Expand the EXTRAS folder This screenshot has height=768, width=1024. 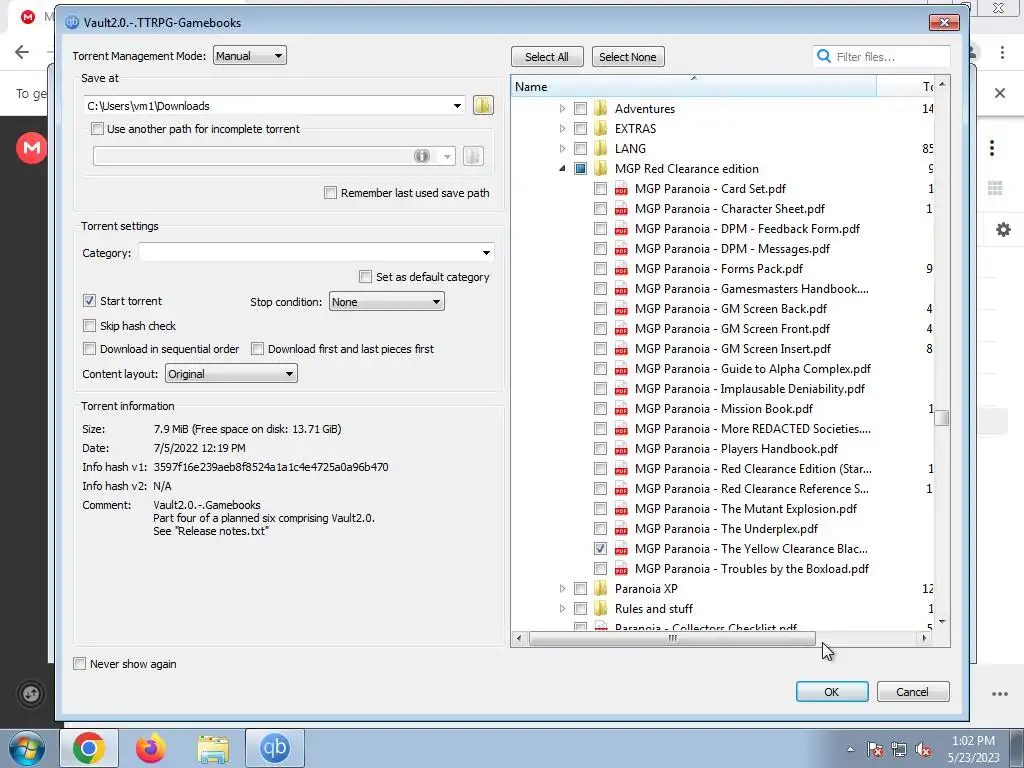coord(562,129)
